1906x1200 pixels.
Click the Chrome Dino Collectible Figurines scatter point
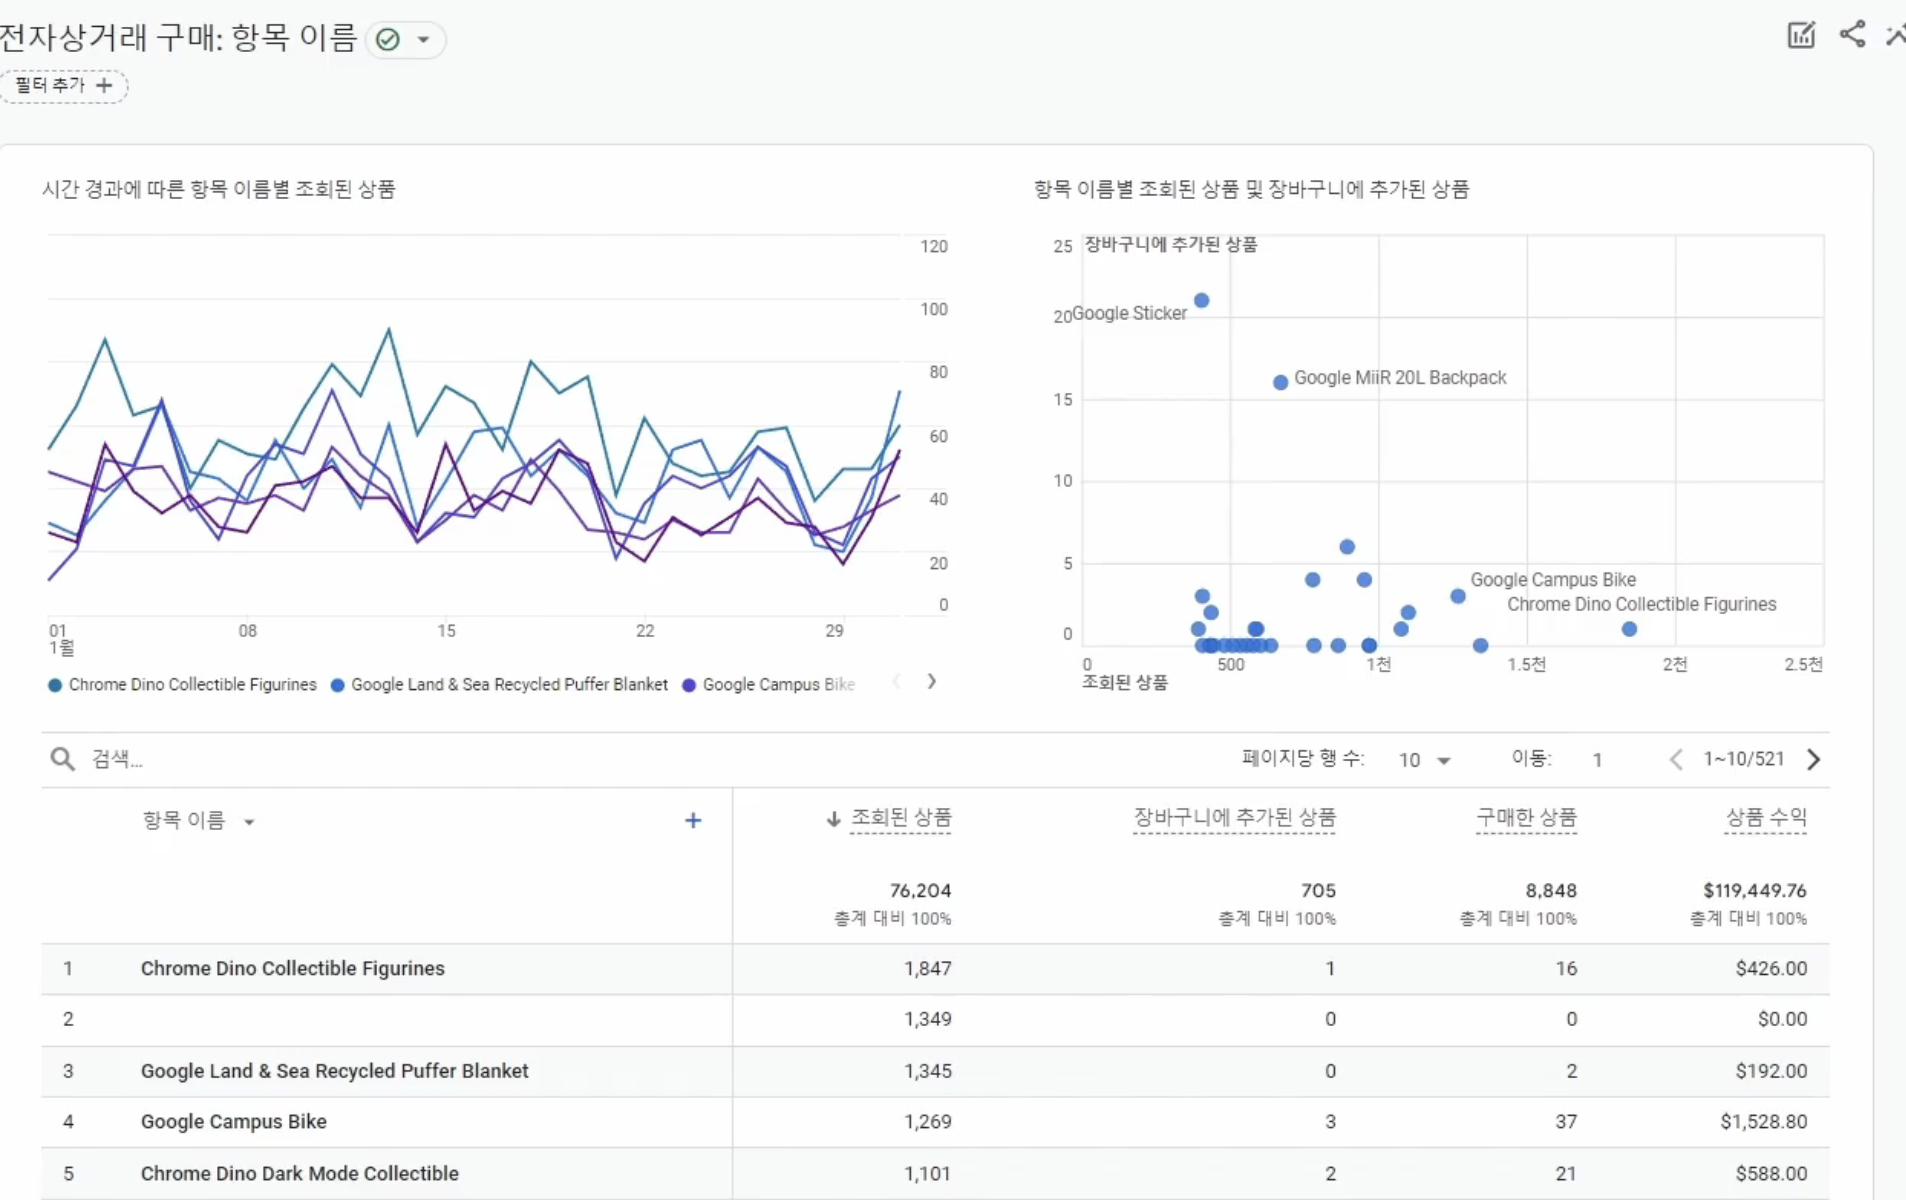(1629, 629)
